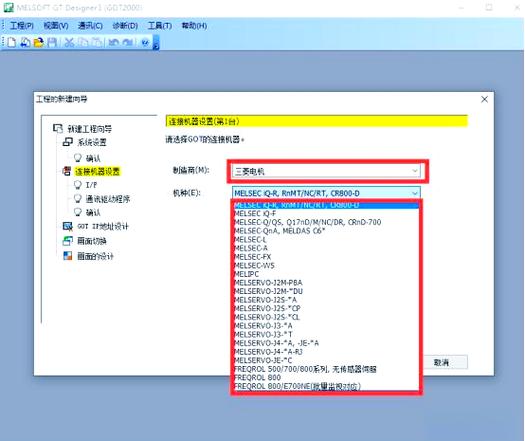
Task: Choose MELSERVO-J2S-*CP from the list
Action: pyautogui.click(x=326, y=308)
